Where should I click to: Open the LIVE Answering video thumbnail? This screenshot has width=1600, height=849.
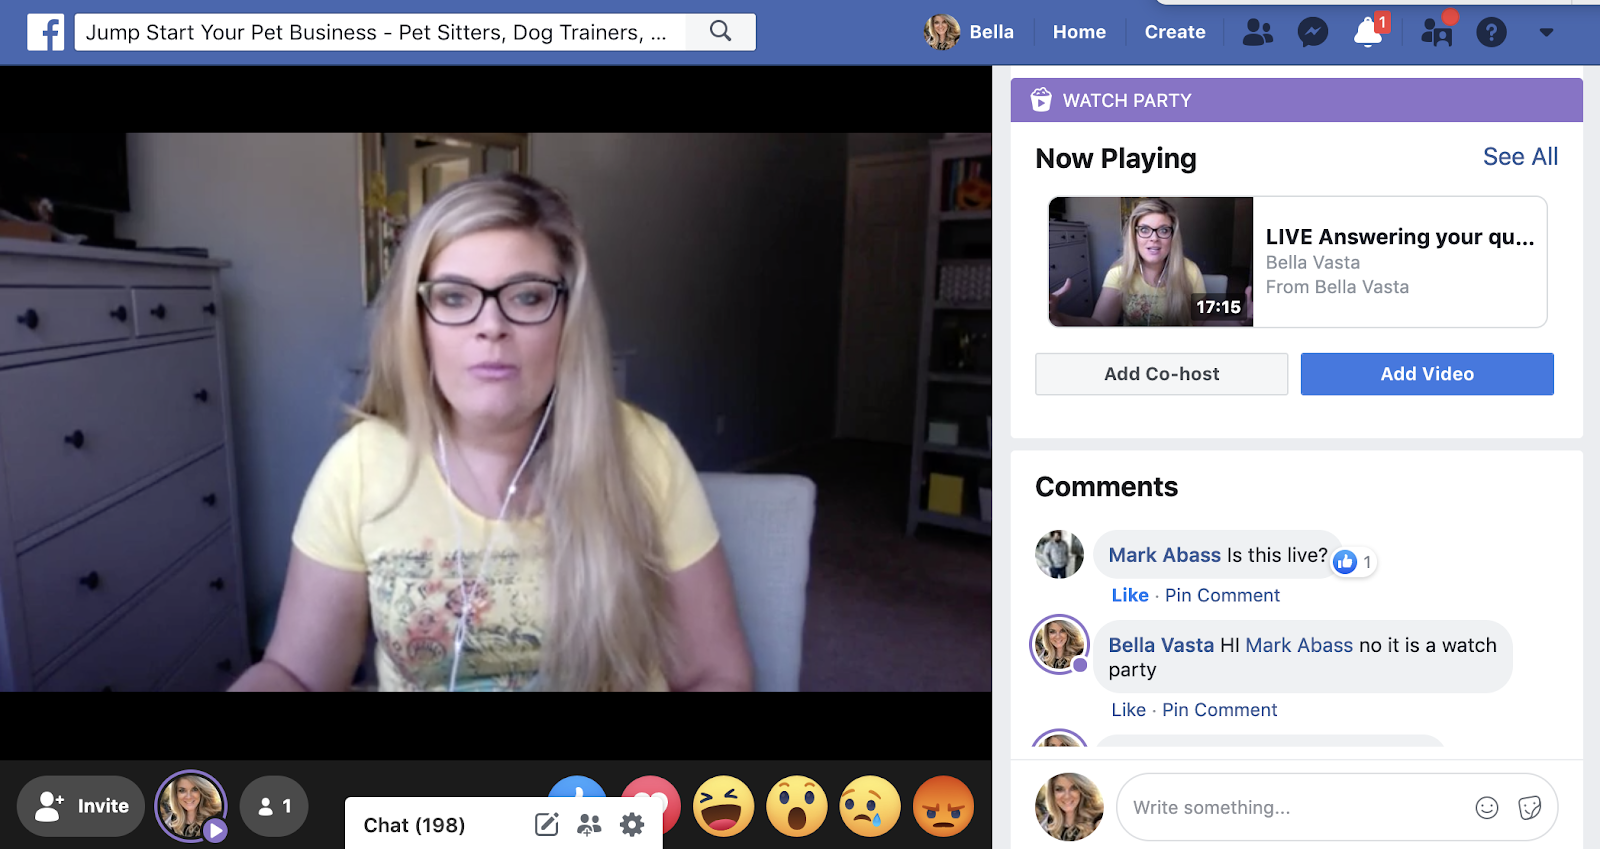tap(1150, 261)
